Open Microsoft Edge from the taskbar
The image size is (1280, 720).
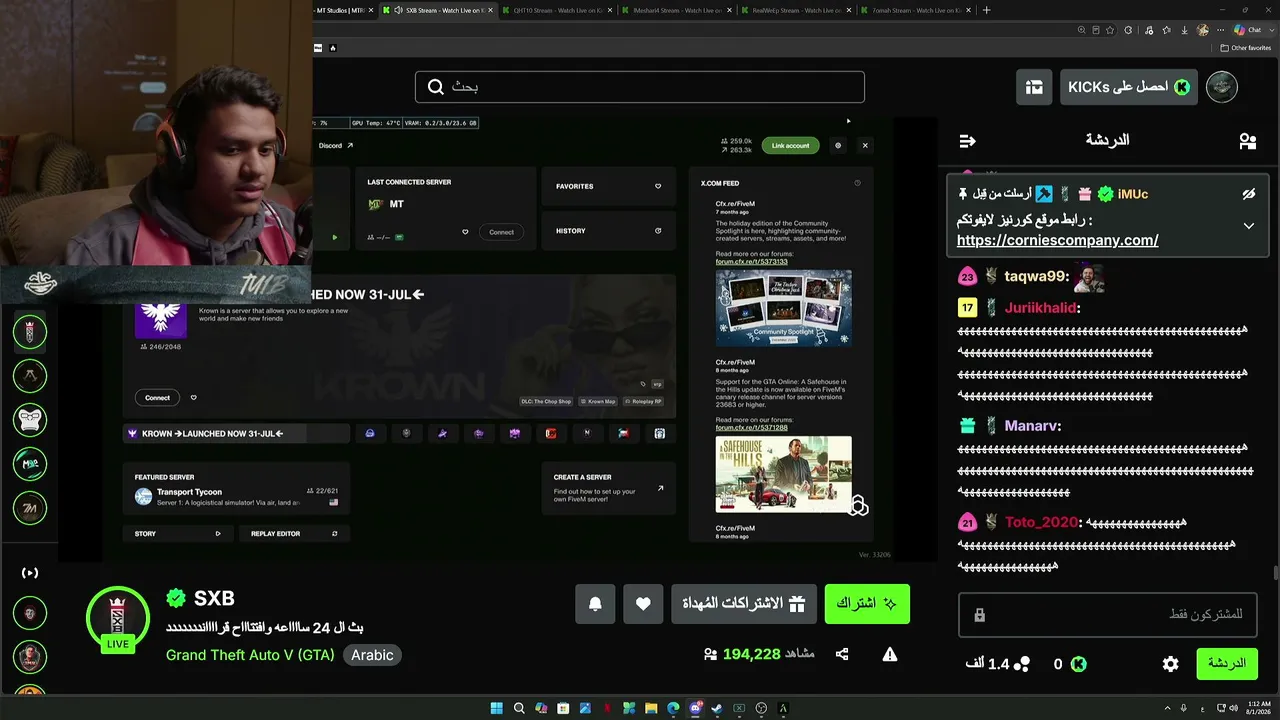(673, 709)
